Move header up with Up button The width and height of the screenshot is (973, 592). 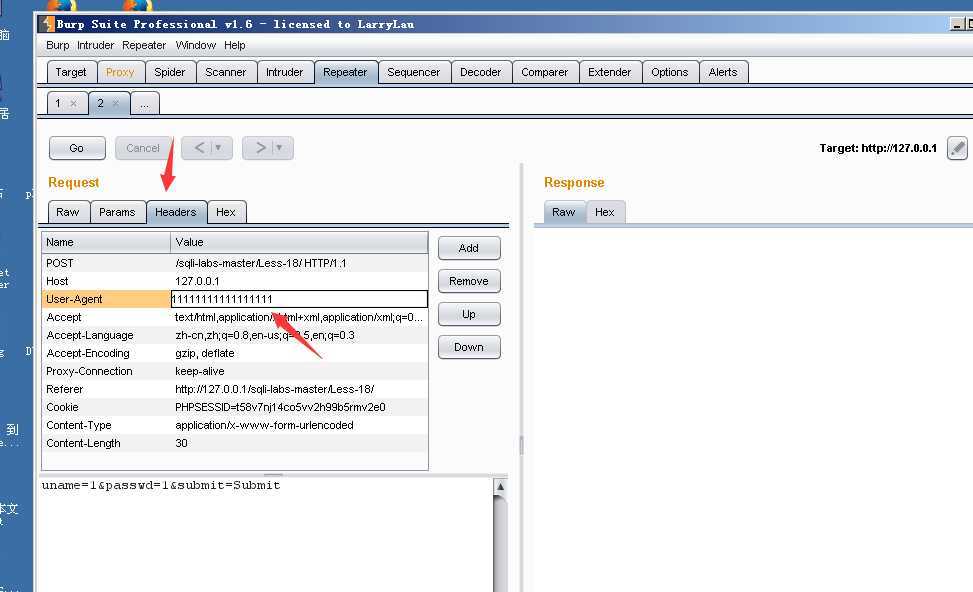(469, 314)
